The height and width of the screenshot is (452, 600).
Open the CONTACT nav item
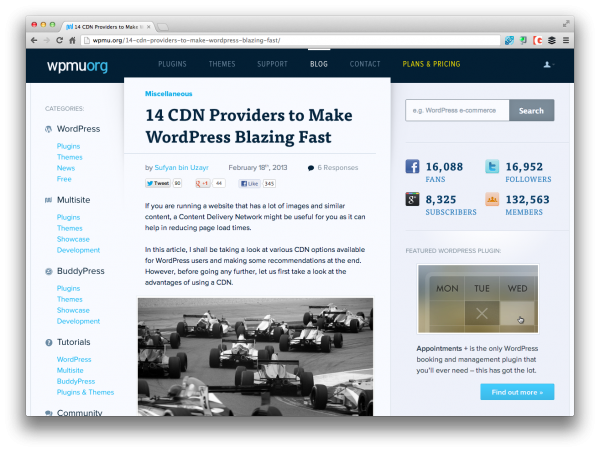pos(365,64)
